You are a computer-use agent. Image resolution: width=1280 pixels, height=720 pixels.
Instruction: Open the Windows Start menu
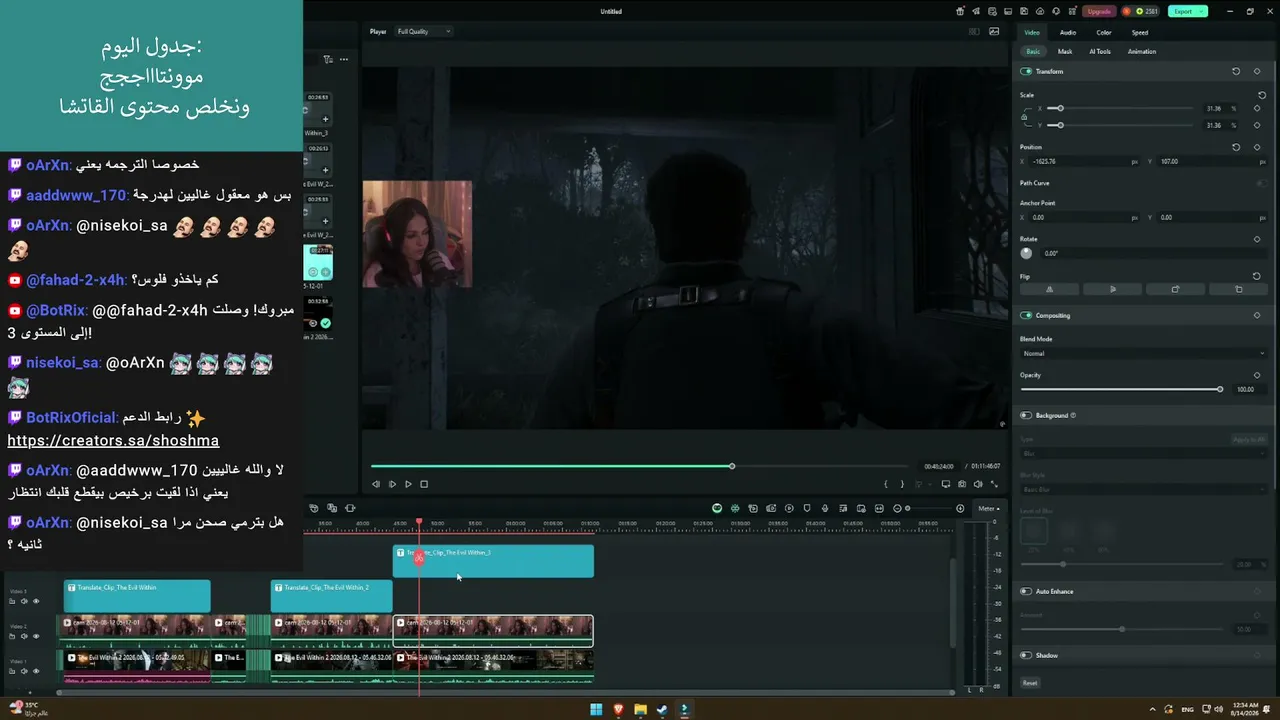tap(596, 710)
